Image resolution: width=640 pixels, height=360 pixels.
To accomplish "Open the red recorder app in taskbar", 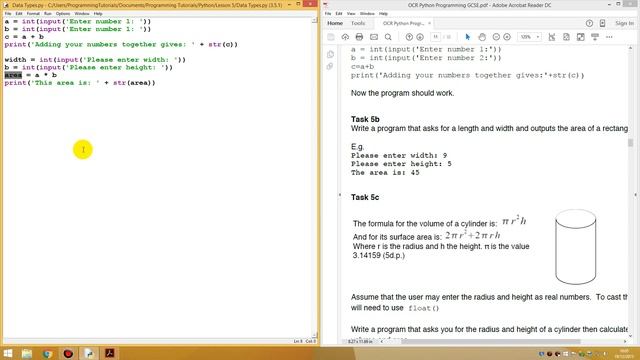I will click(x=68, y=353).
